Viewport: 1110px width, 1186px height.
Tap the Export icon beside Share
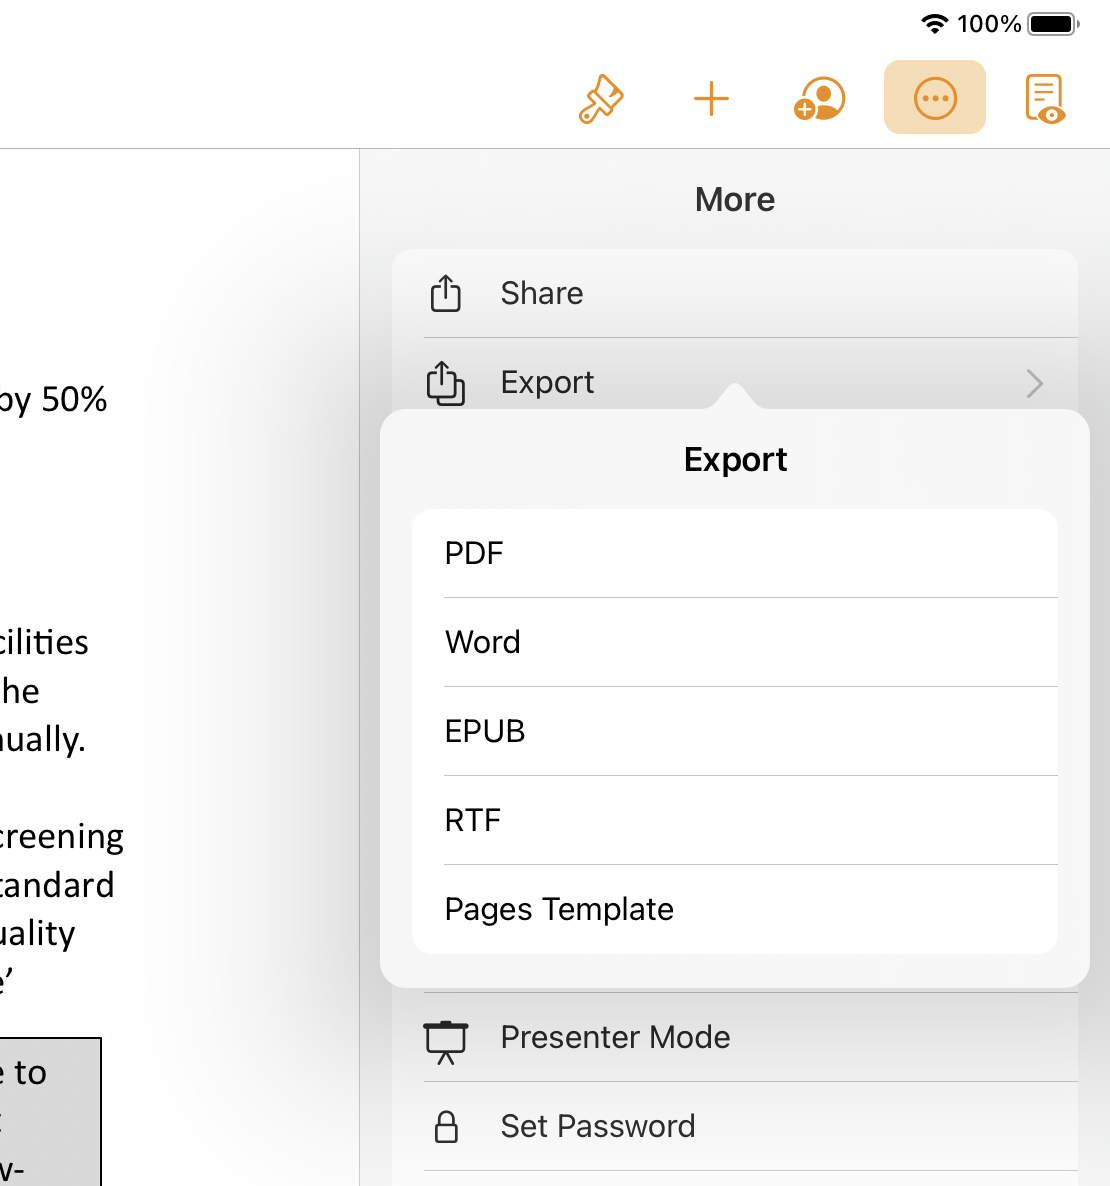446,383
